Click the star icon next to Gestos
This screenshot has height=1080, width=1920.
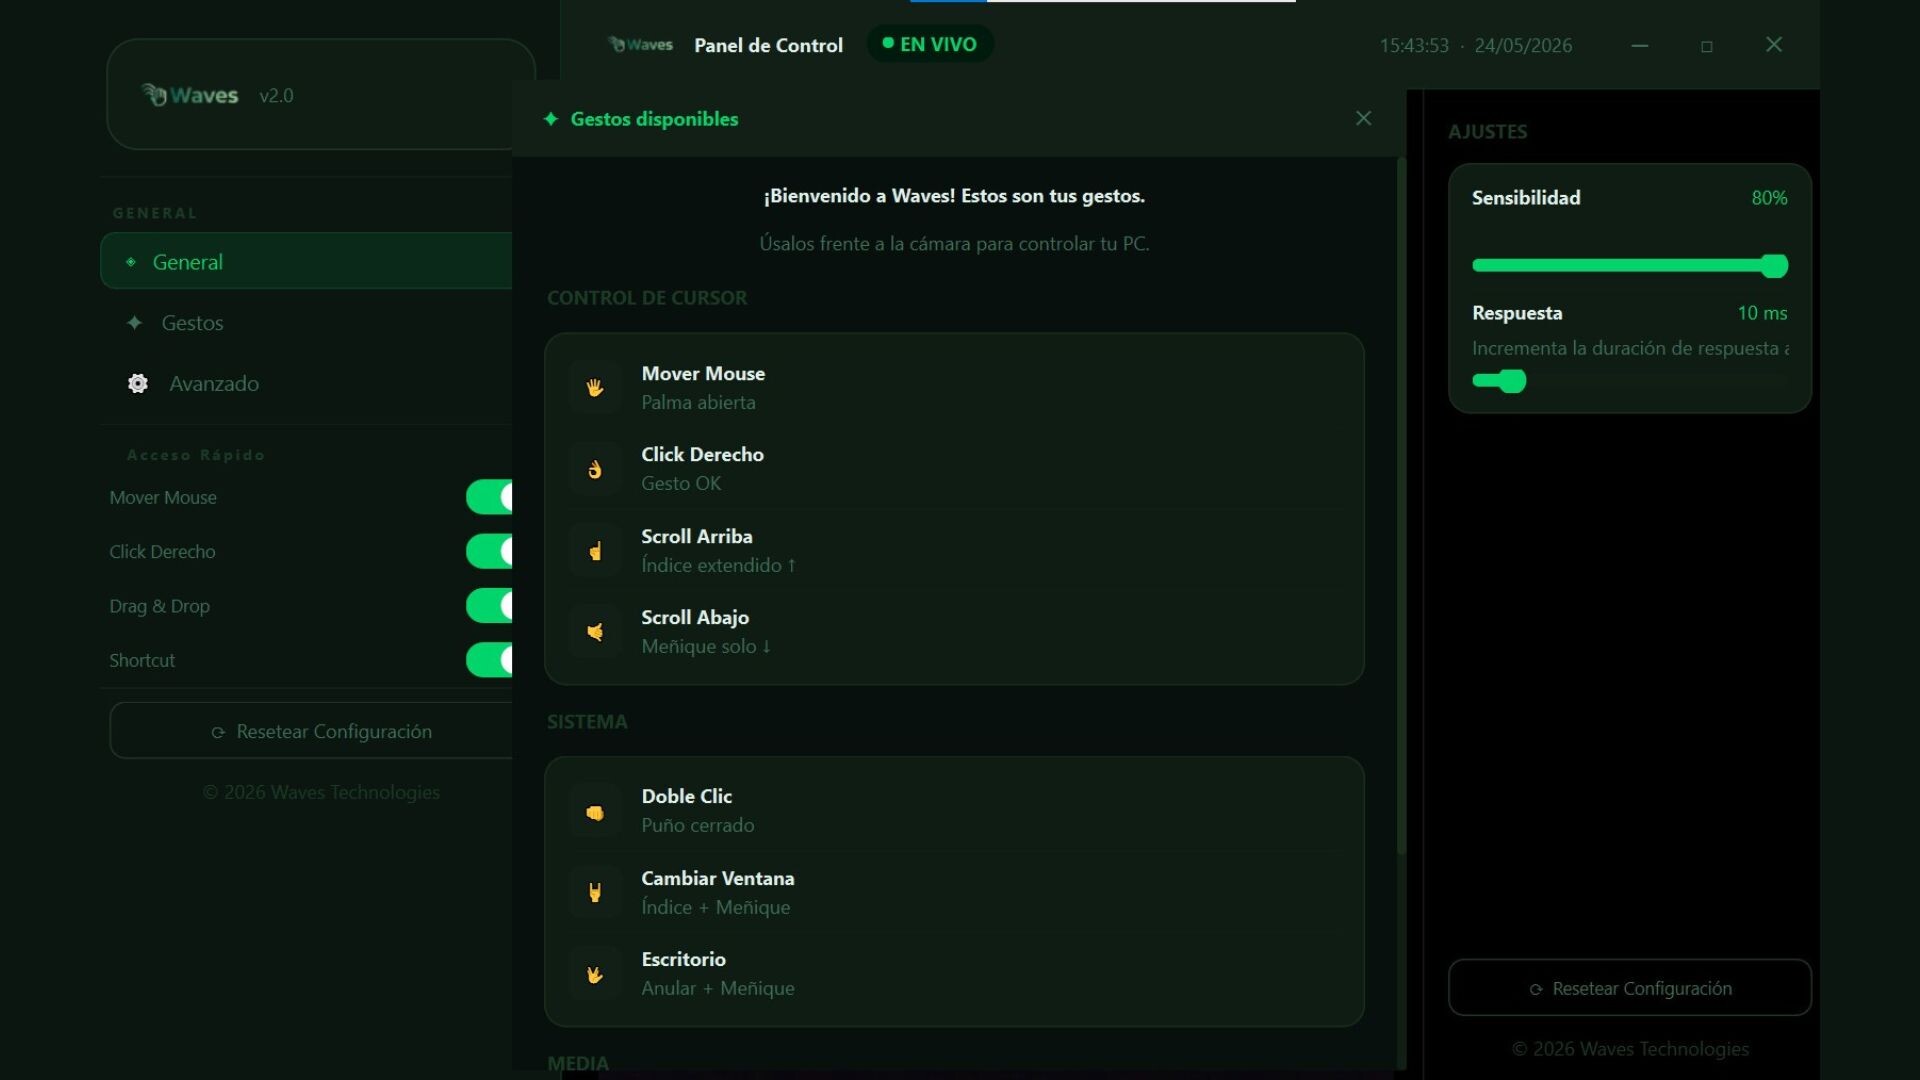[135, 323]
